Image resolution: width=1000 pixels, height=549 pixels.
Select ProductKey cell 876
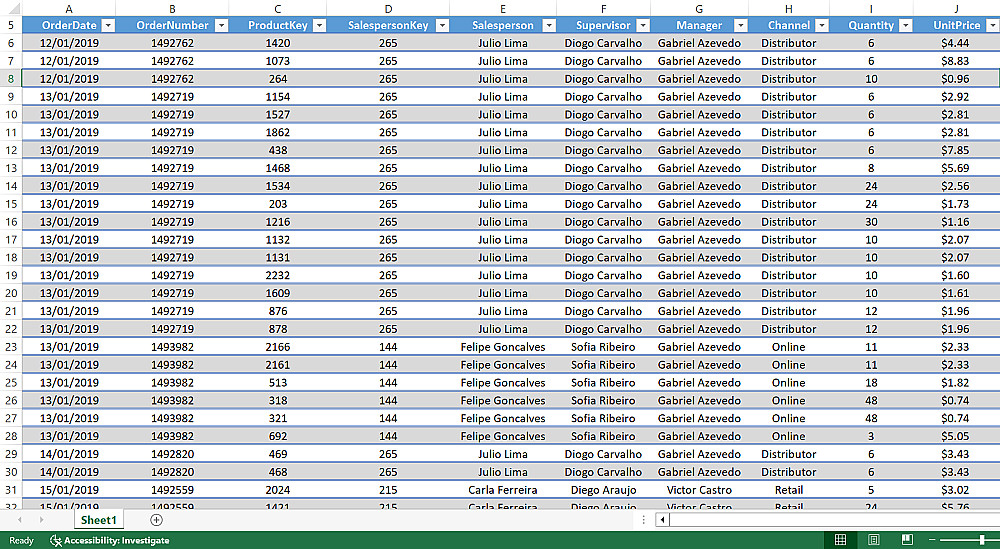coord(277,311)
